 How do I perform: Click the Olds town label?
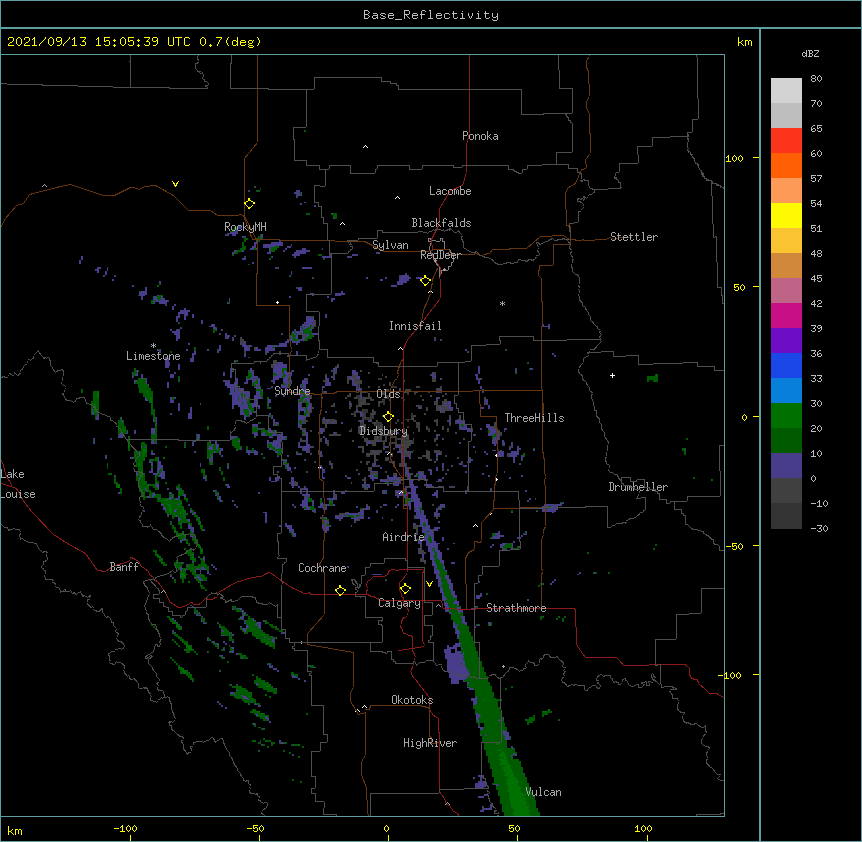388,394
